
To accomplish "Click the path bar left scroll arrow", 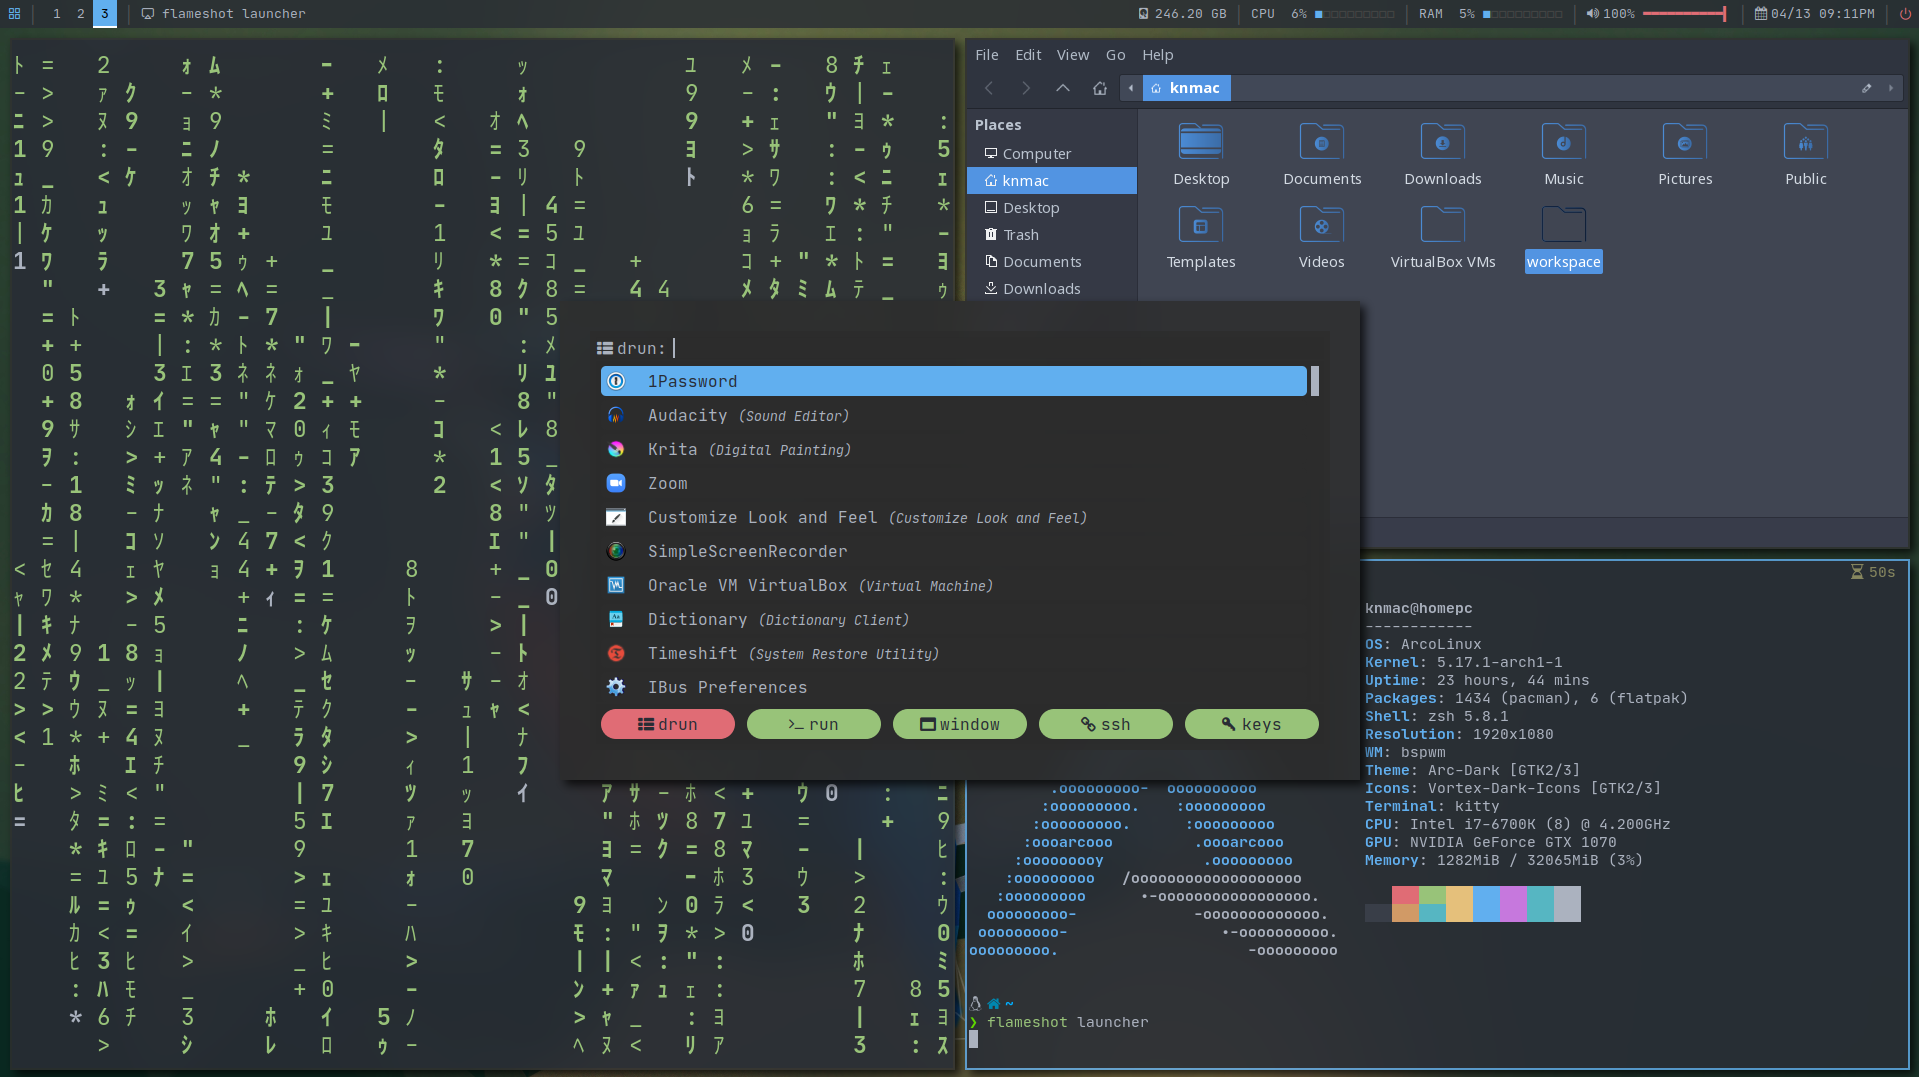I will click(1131, 88).
